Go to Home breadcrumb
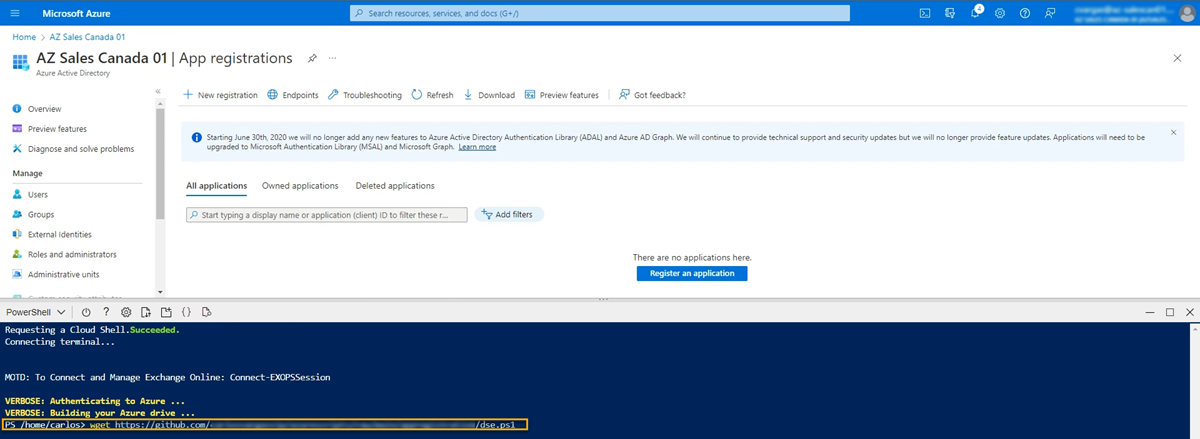The width and height of the screenshot is (1200, 439). tap(24, 37)
